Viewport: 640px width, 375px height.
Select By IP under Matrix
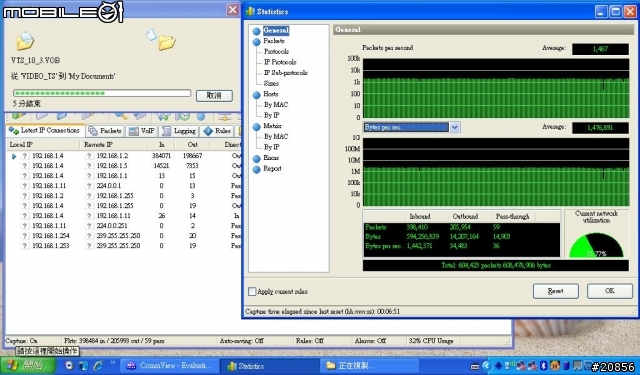coord(271,147)
